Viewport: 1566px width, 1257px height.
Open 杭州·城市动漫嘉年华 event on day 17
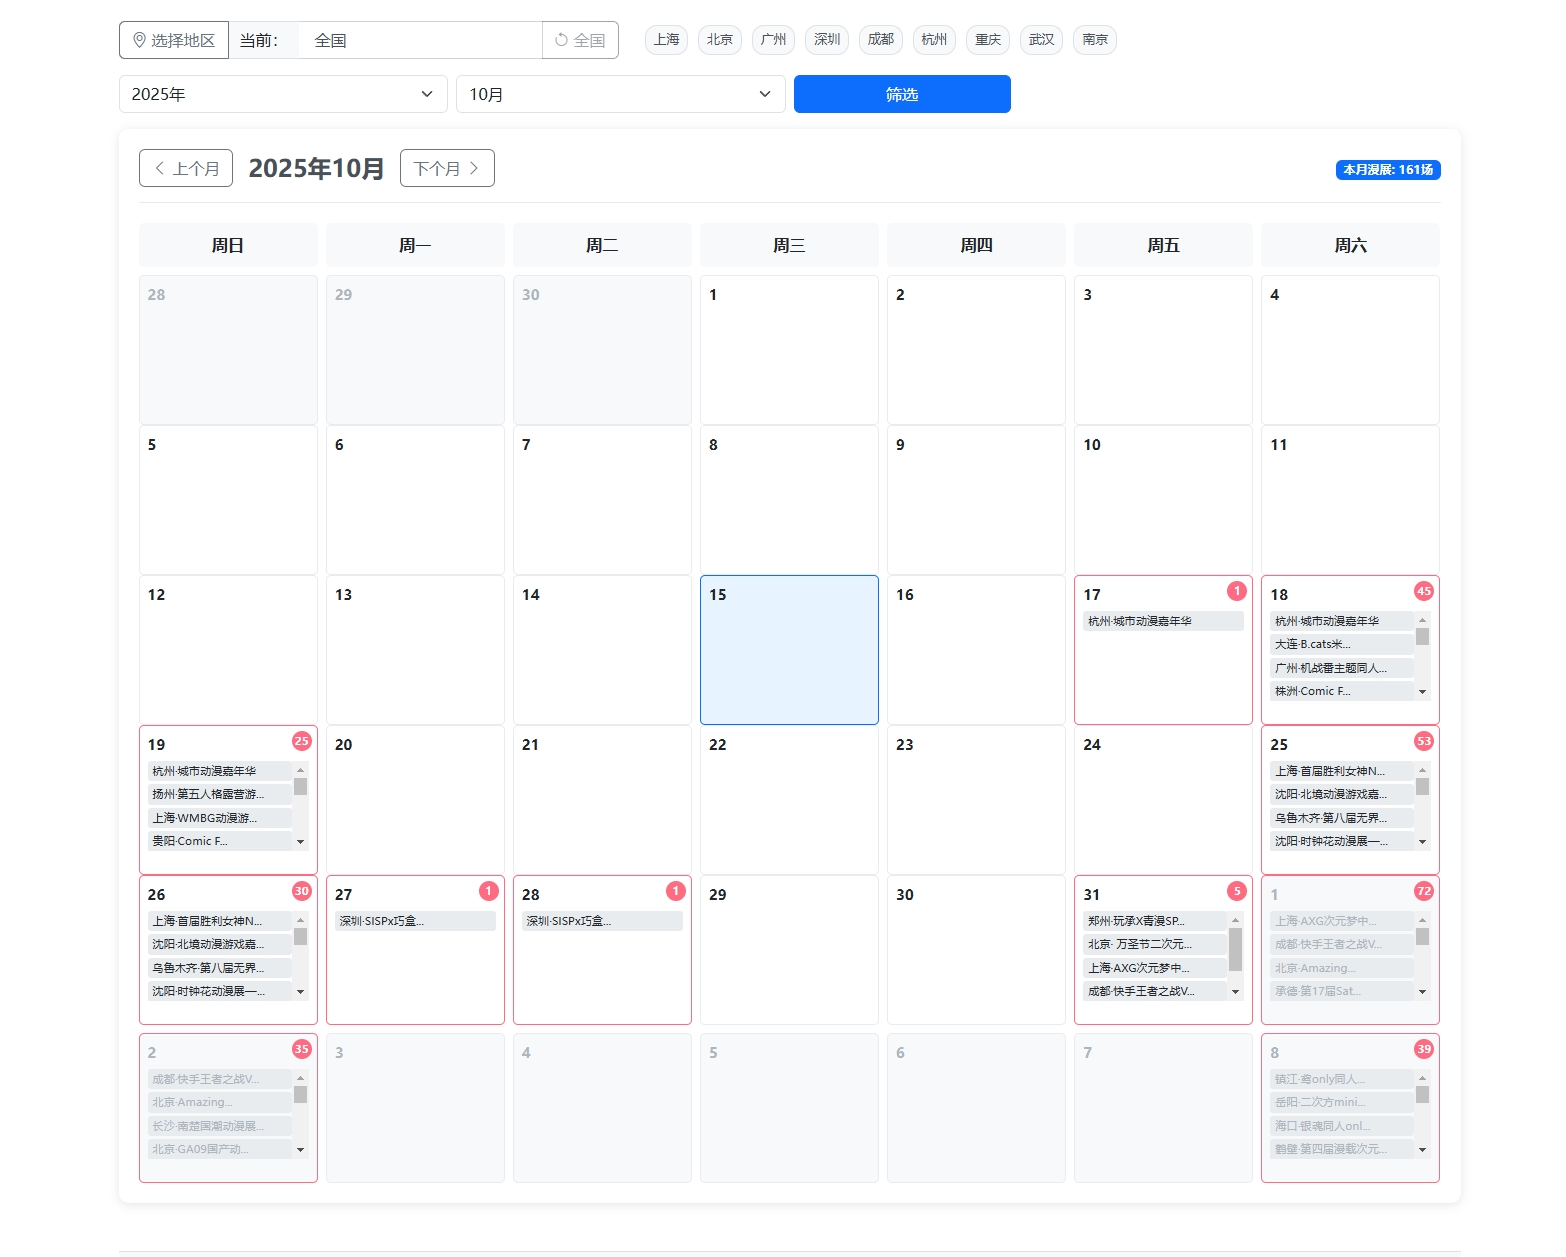coord(1162,621)
